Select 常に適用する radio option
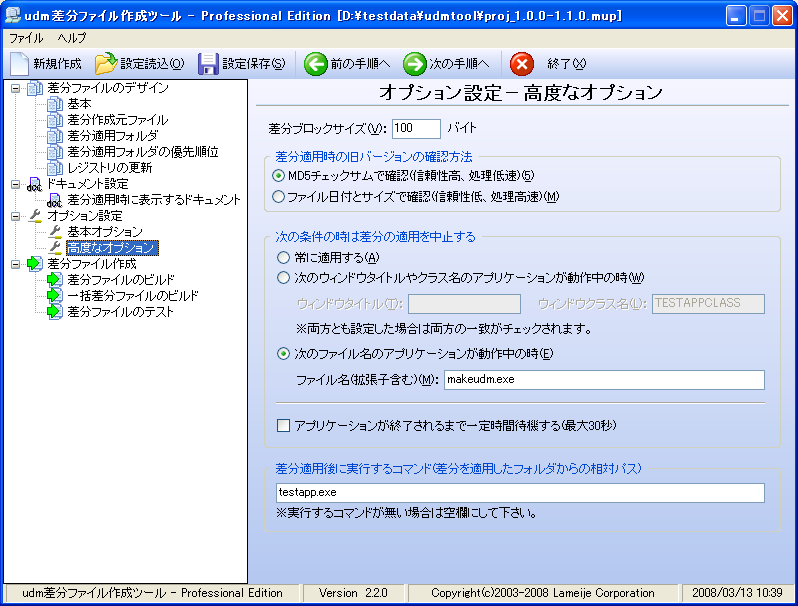The image size is (798, 606). (x=283, y=257)
